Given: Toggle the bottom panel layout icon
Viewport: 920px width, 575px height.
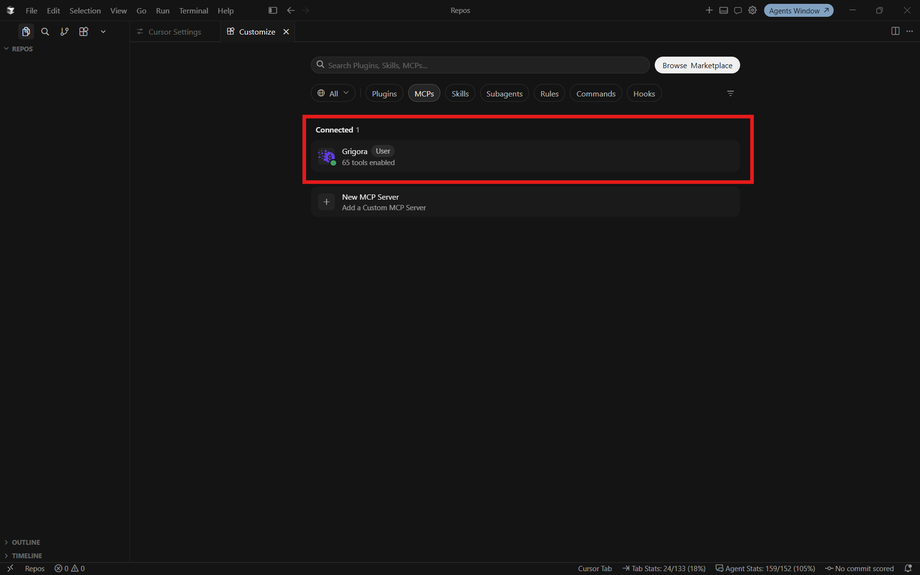Looking at the screenshot, I should pyautogui.click(x=723, y=11).
